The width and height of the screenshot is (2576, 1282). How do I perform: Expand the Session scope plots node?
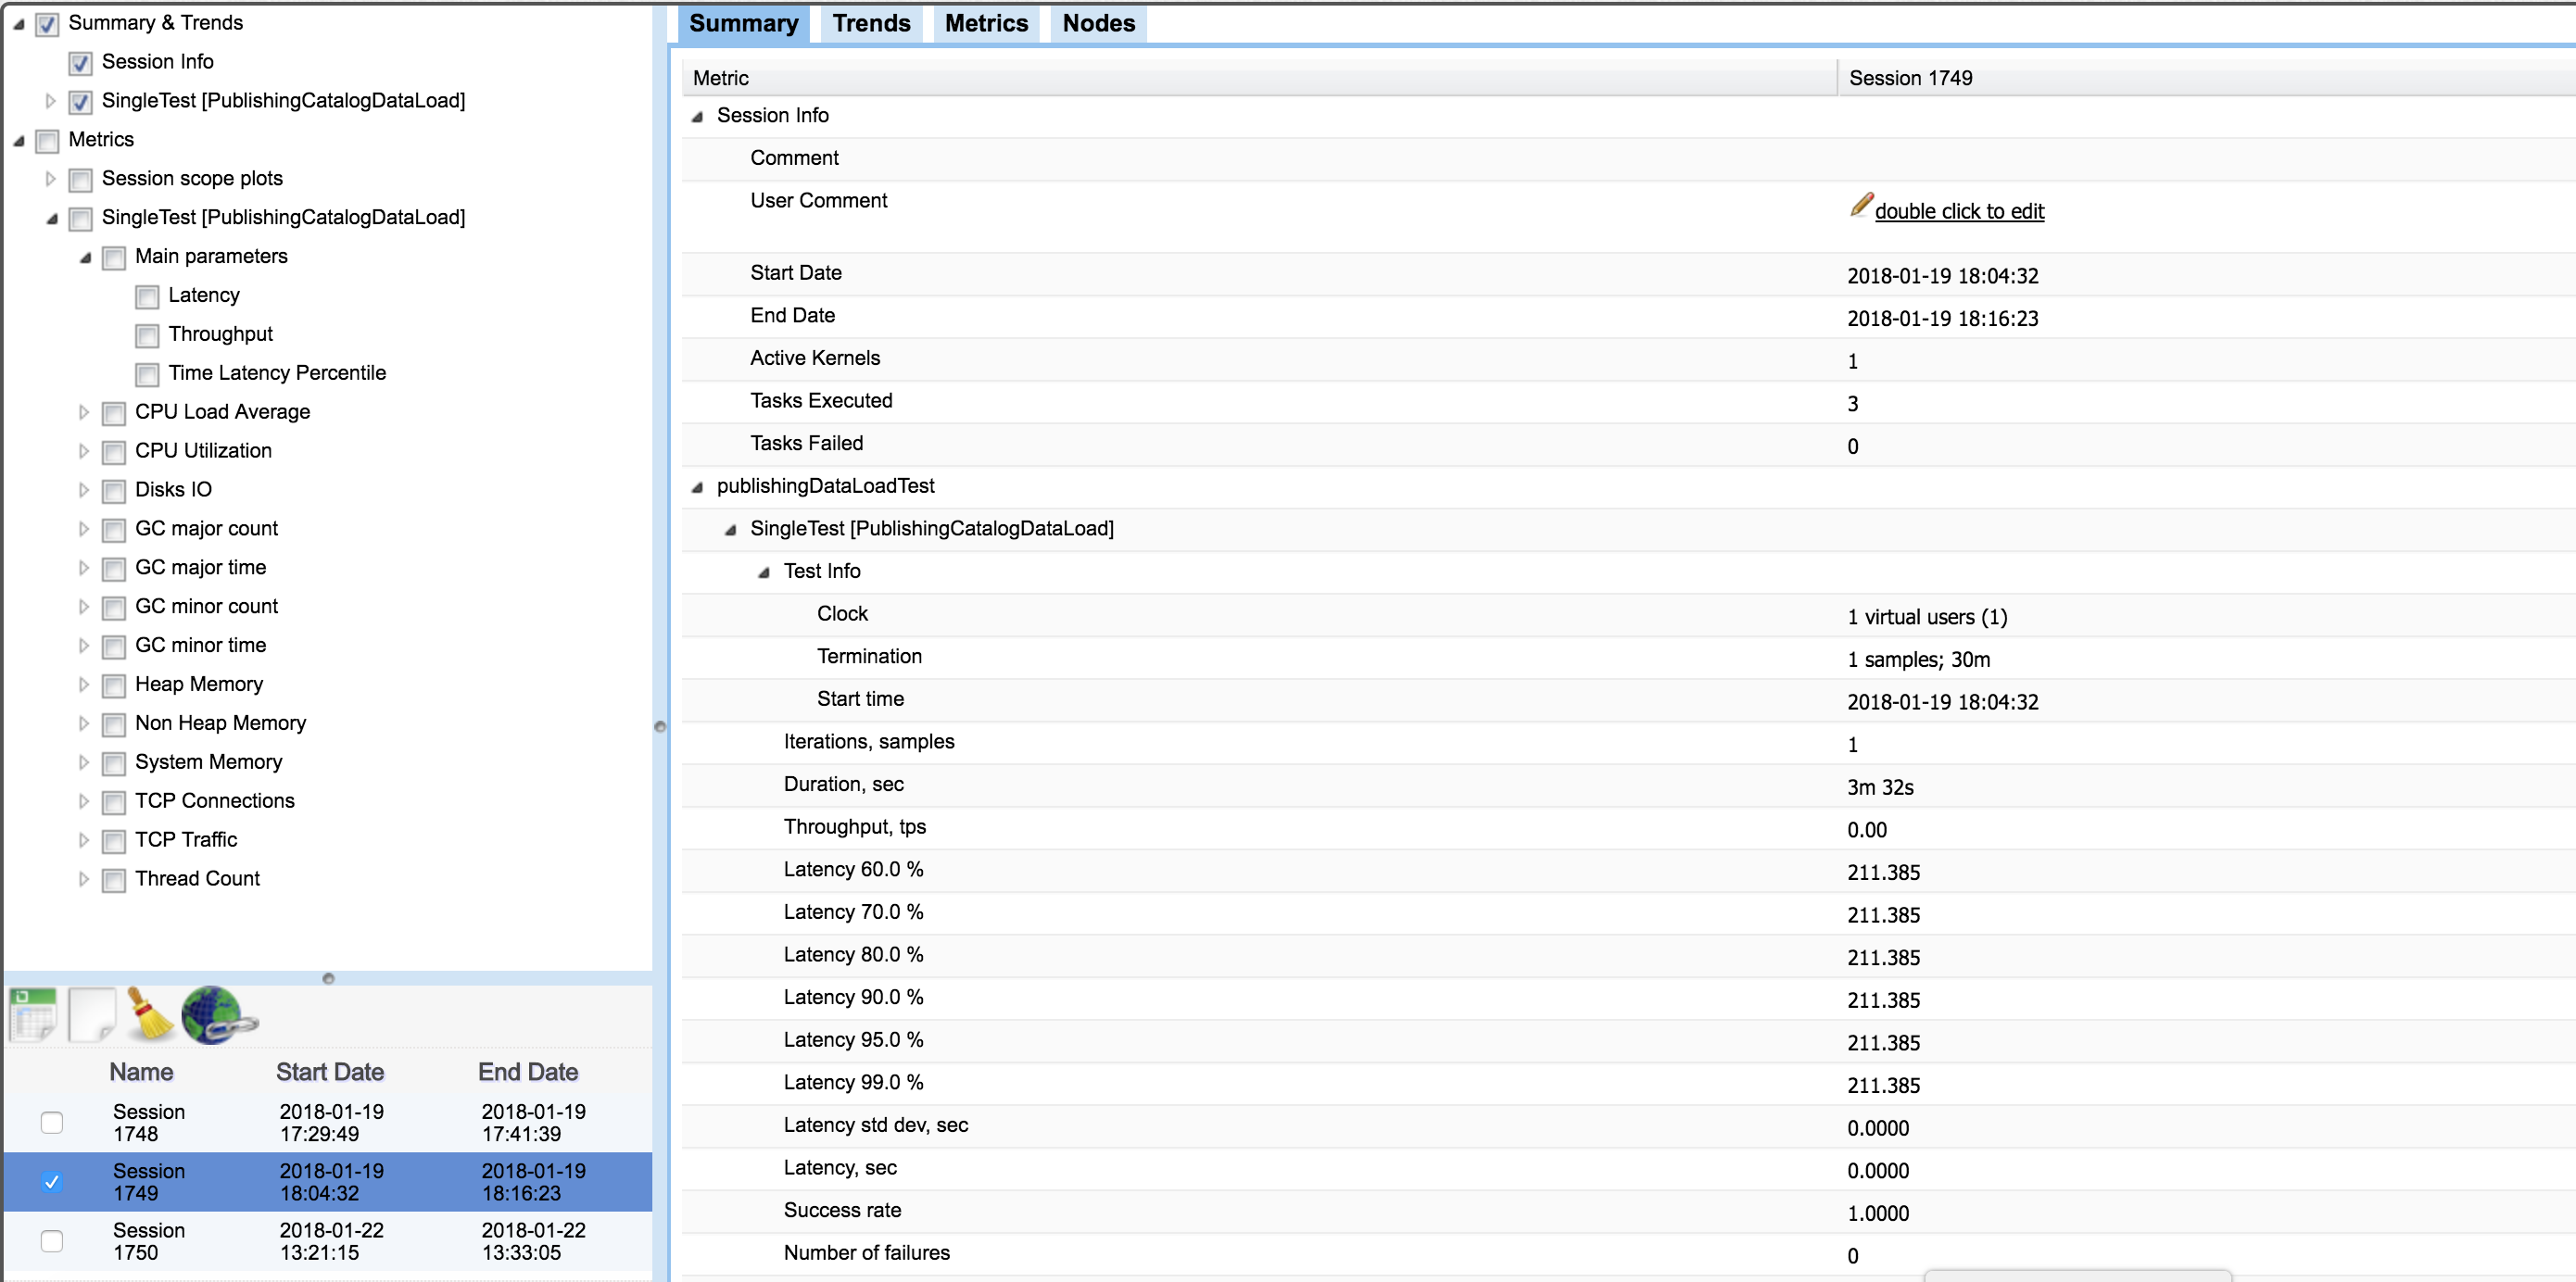pos(50,179)
